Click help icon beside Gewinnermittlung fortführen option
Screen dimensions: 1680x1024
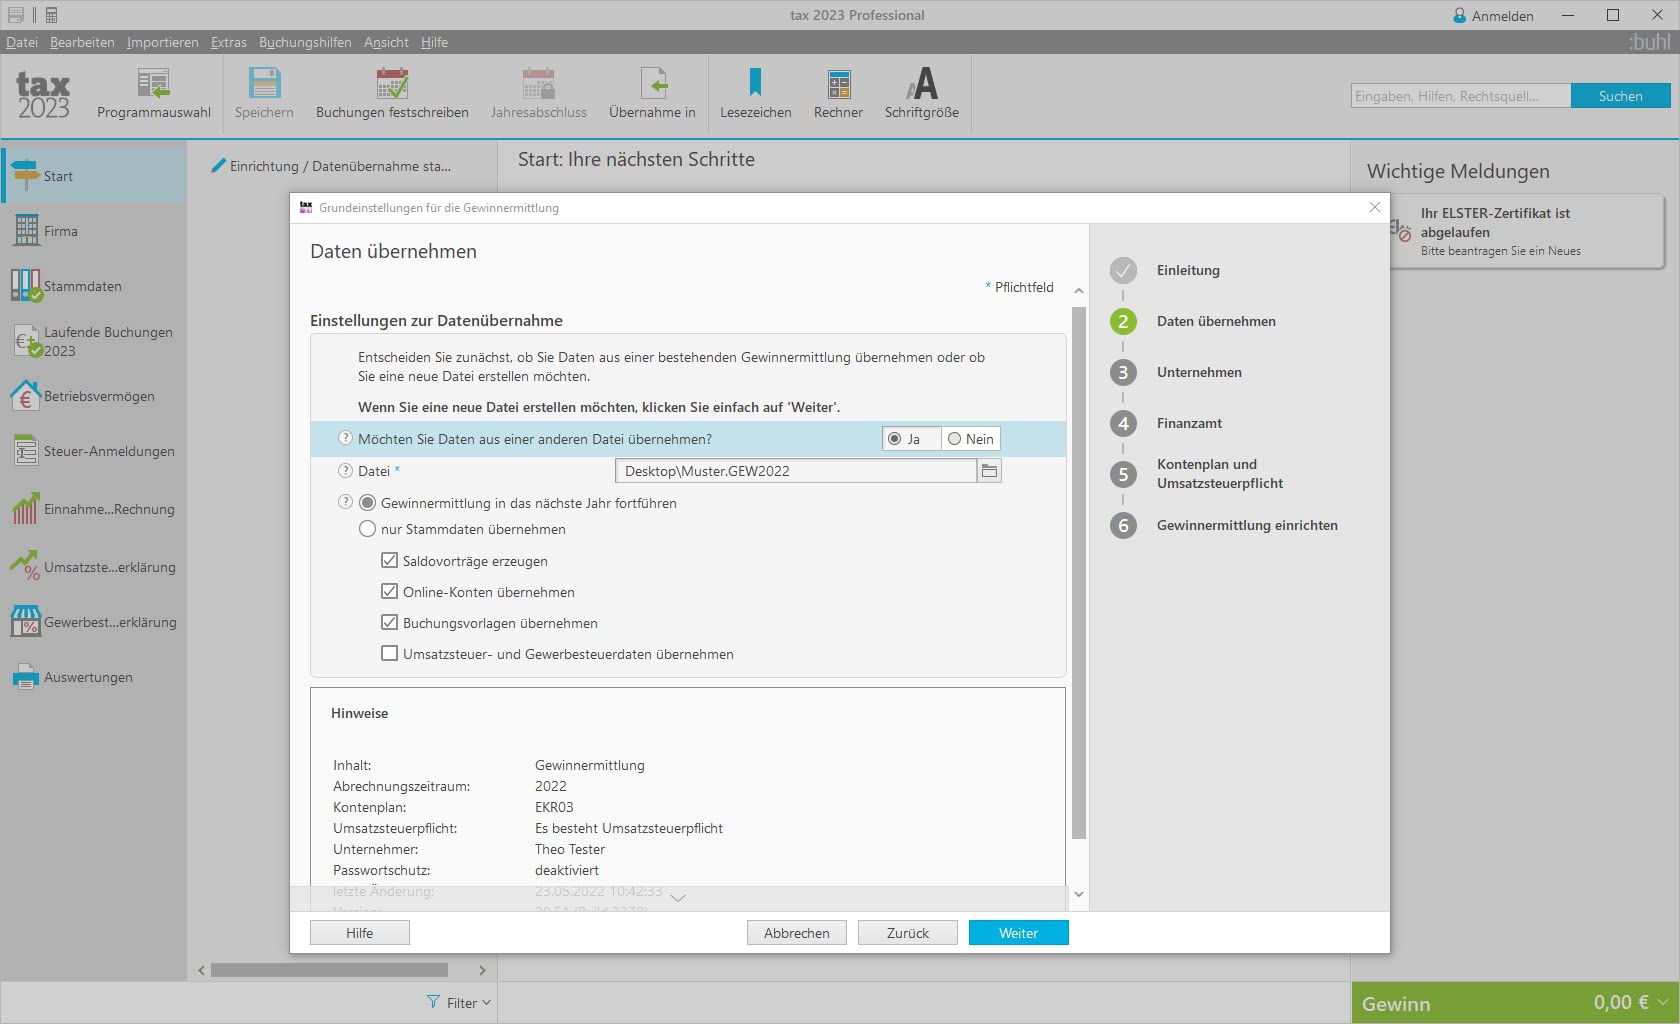346,503
